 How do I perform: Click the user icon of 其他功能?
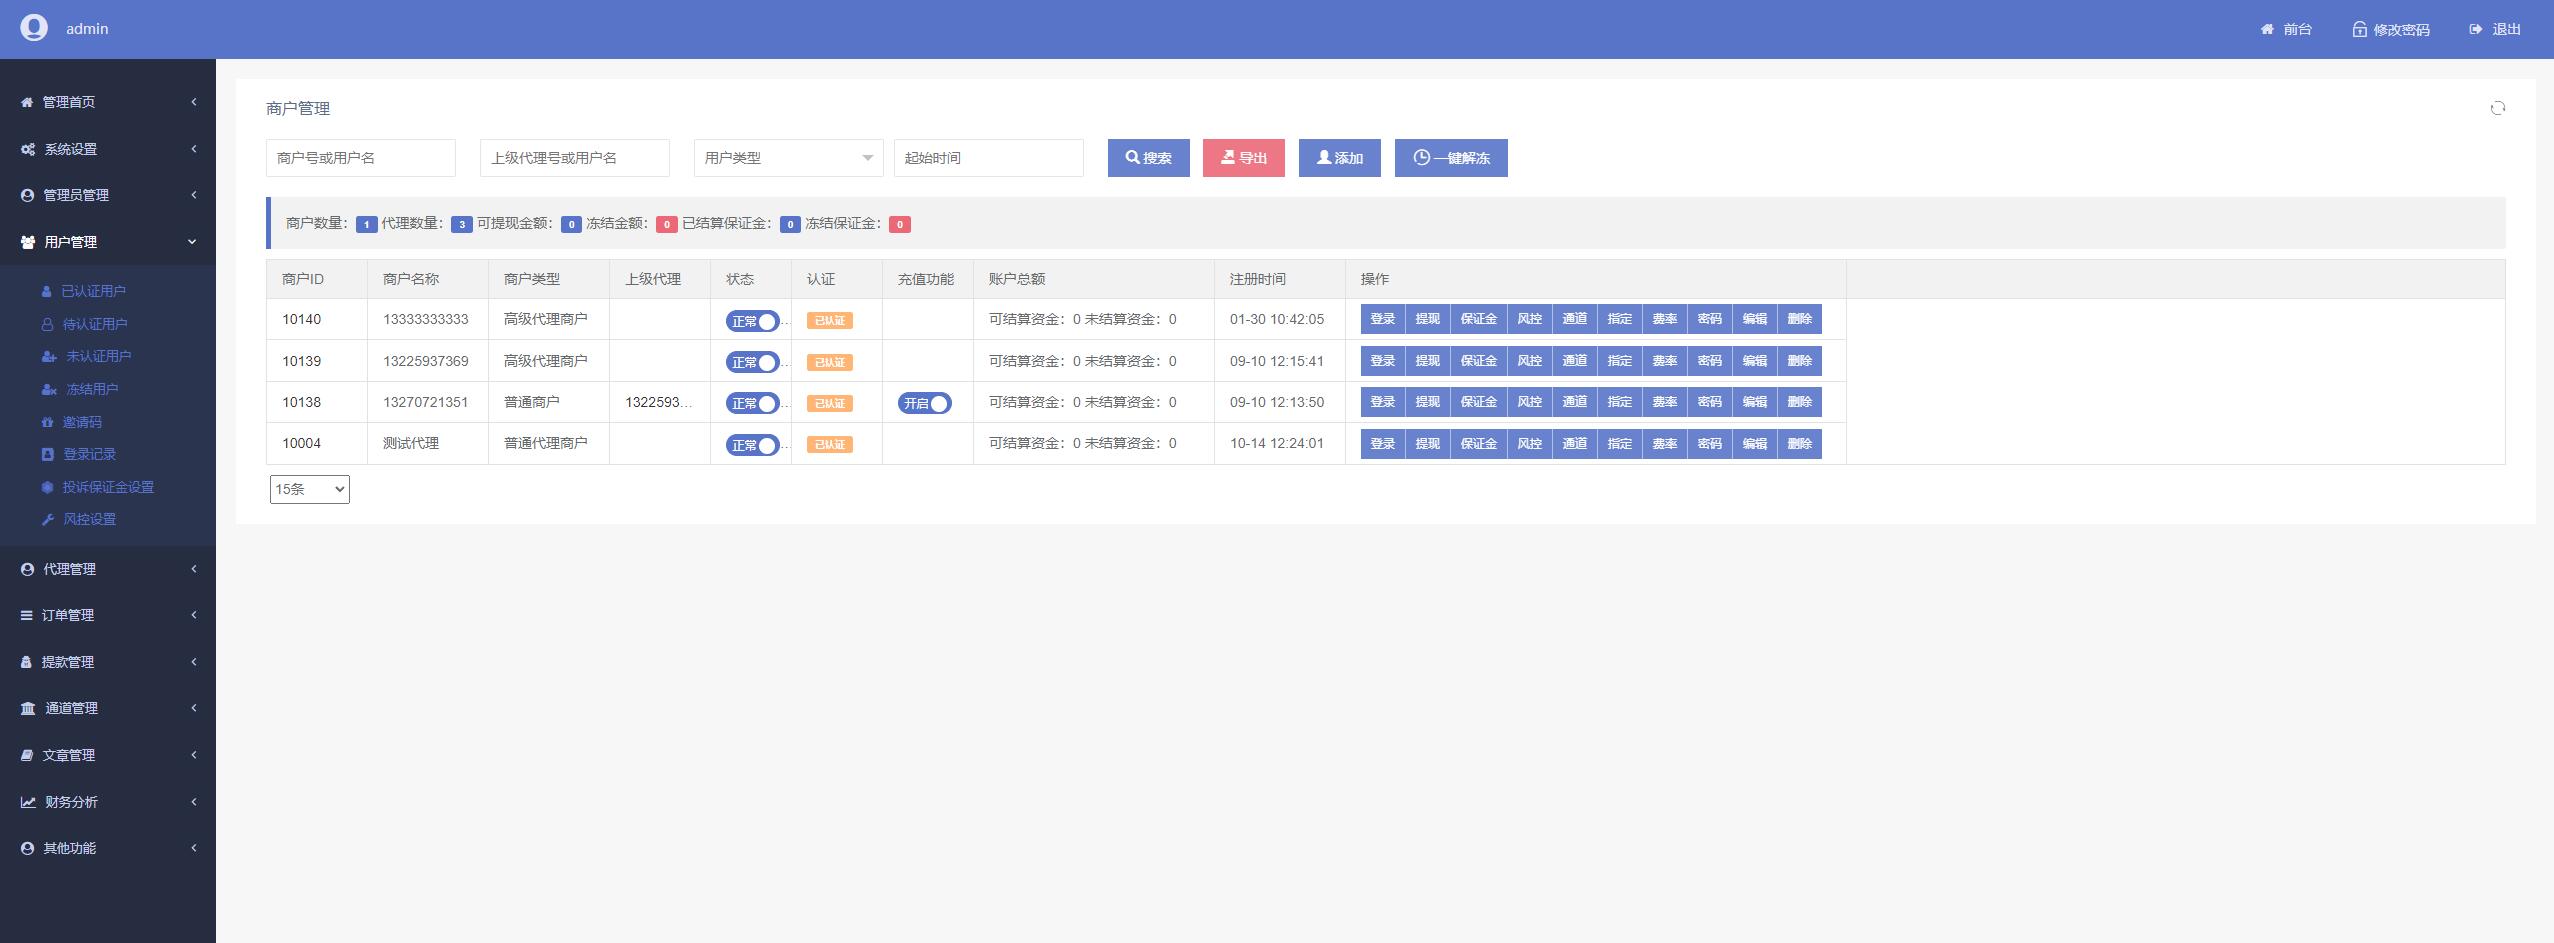pyautogui.click(x=27, y=848)
